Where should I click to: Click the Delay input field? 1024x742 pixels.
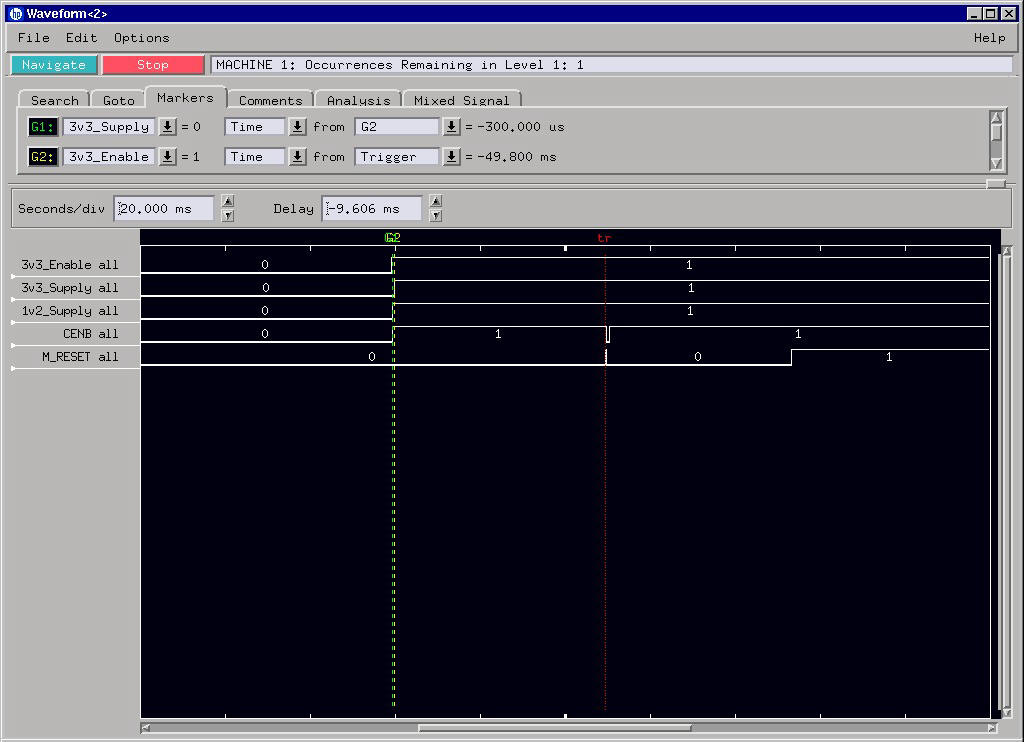pyautogui.click(x=372, y=208)
